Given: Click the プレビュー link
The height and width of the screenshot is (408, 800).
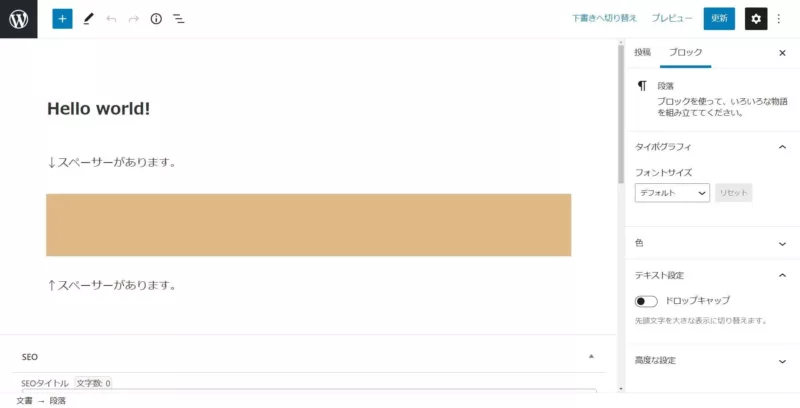Looking at the screenshot, I should tap(672, 18).
